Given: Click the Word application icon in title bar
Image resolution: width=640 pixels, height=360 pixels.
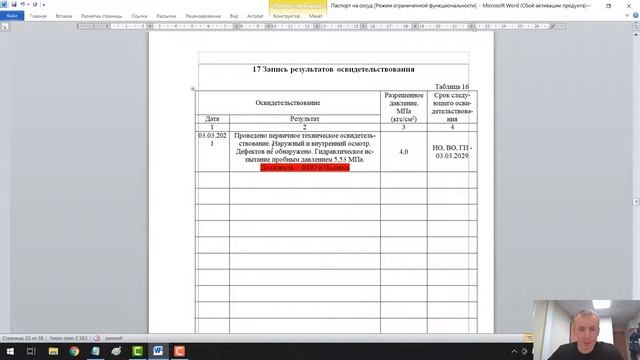Looking at the screenshot, I should (4, 4).
